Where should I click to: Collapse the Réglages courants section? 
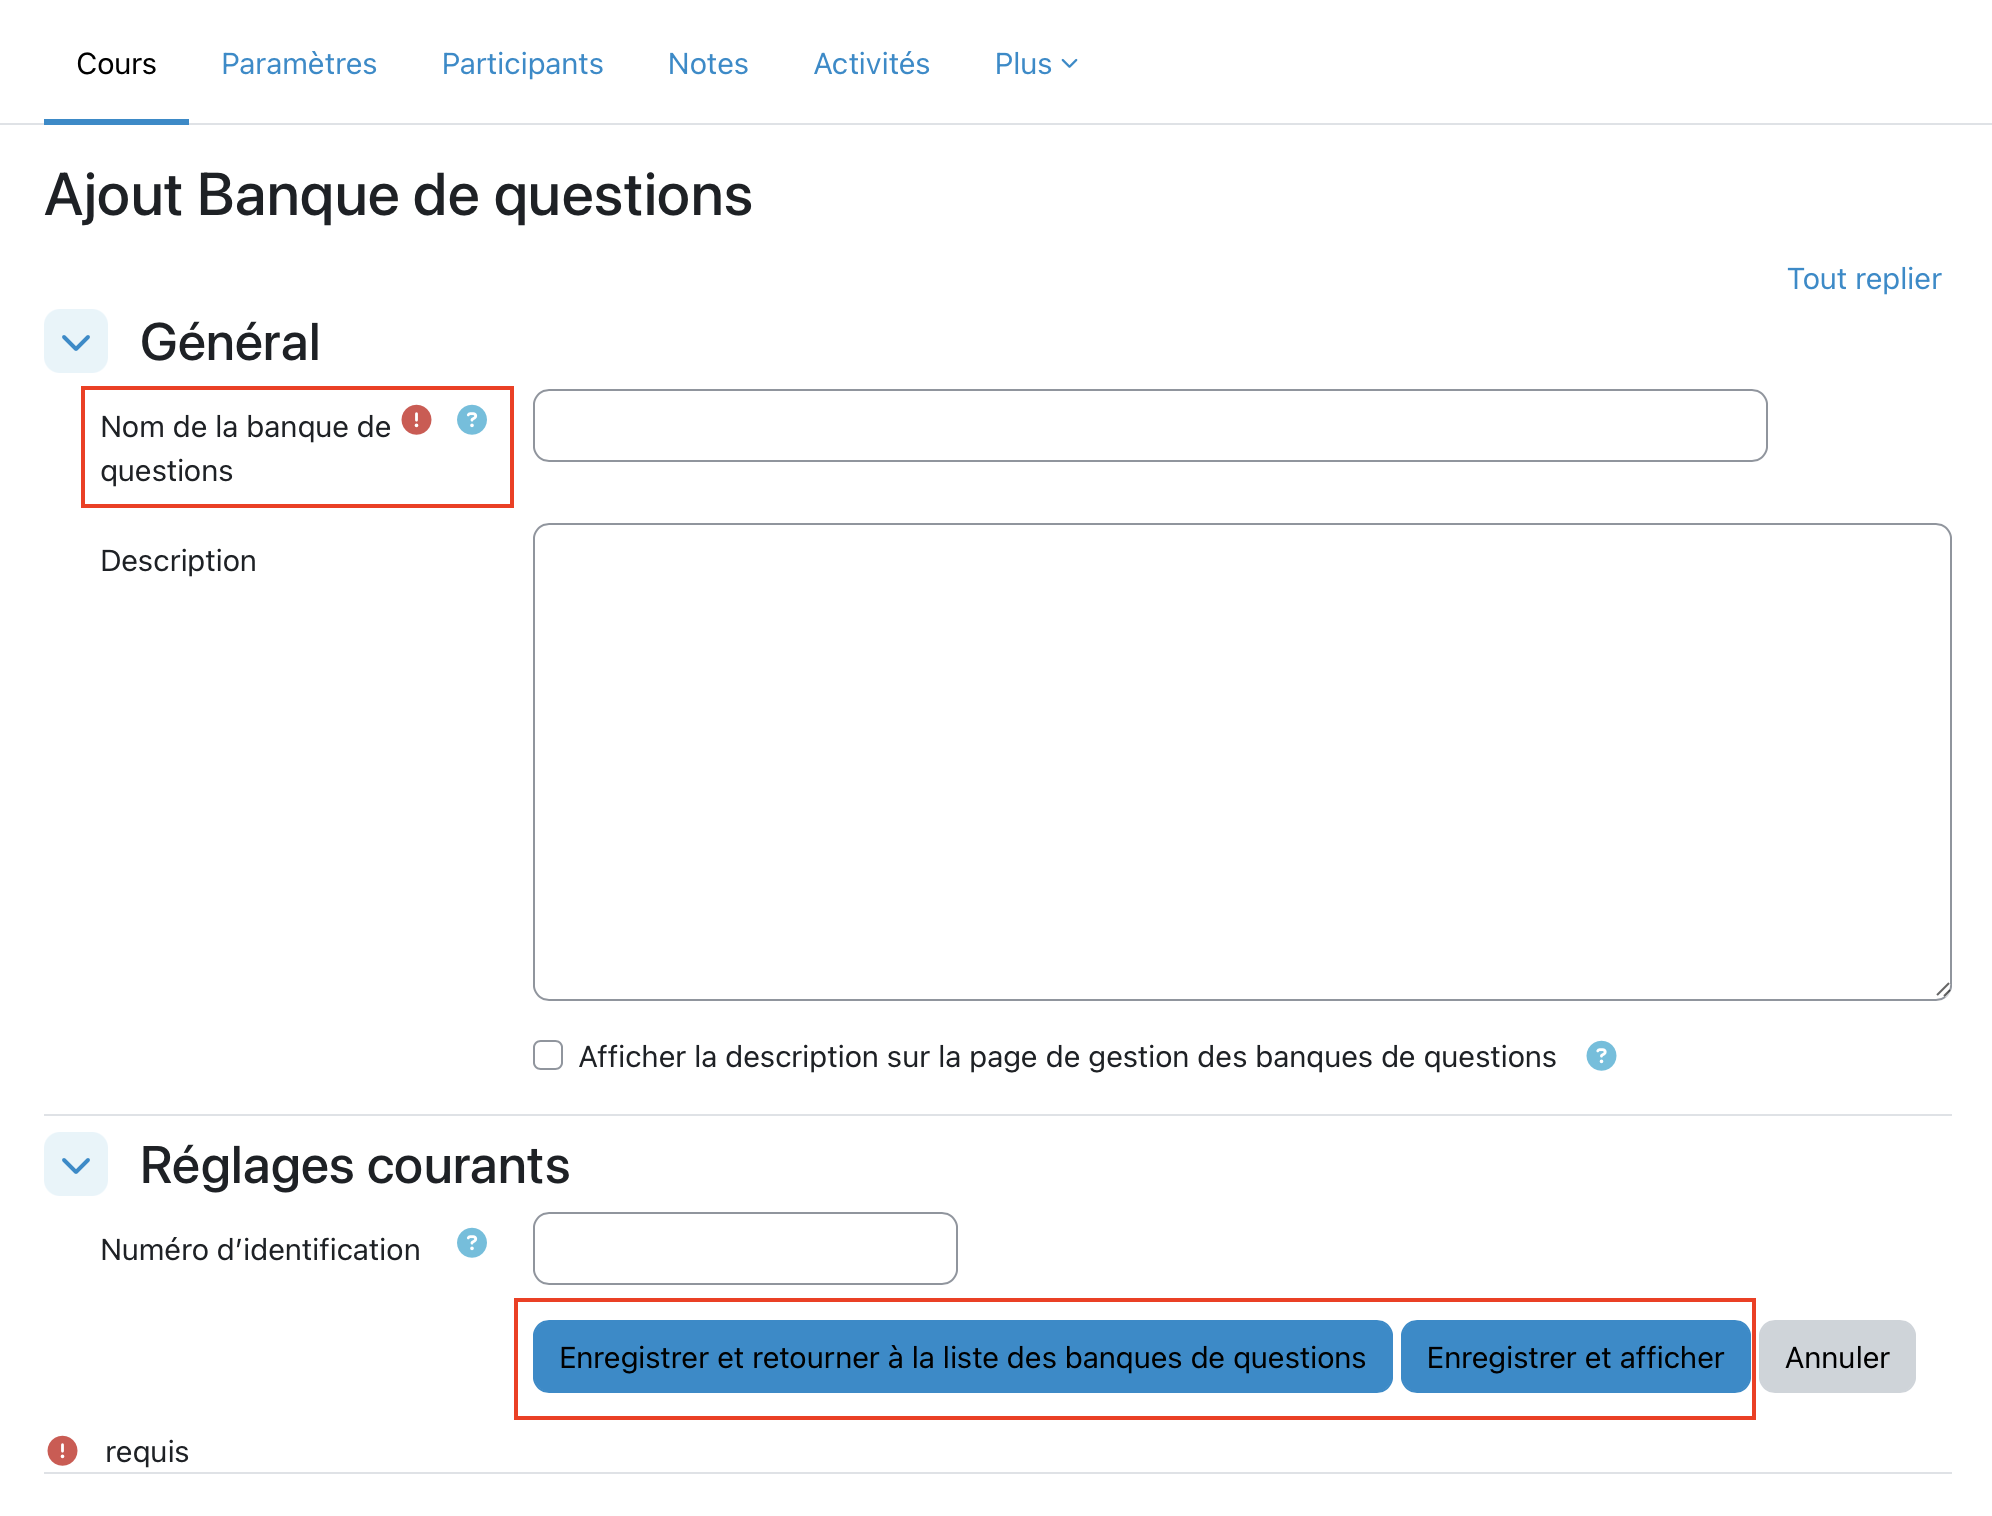(76, 1165)
